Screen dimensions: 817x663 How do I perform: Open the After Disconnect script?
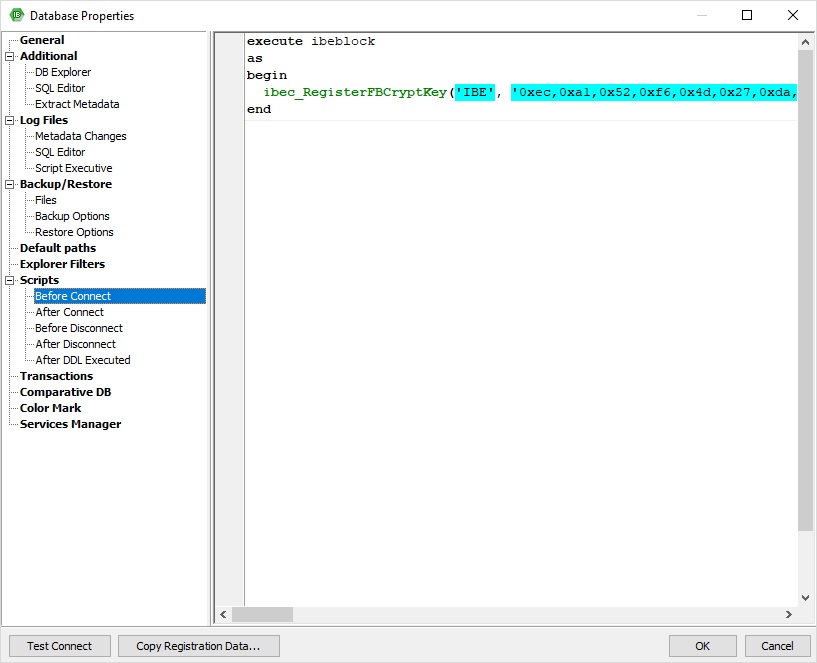pyautogui.click(x=76, y=345)
